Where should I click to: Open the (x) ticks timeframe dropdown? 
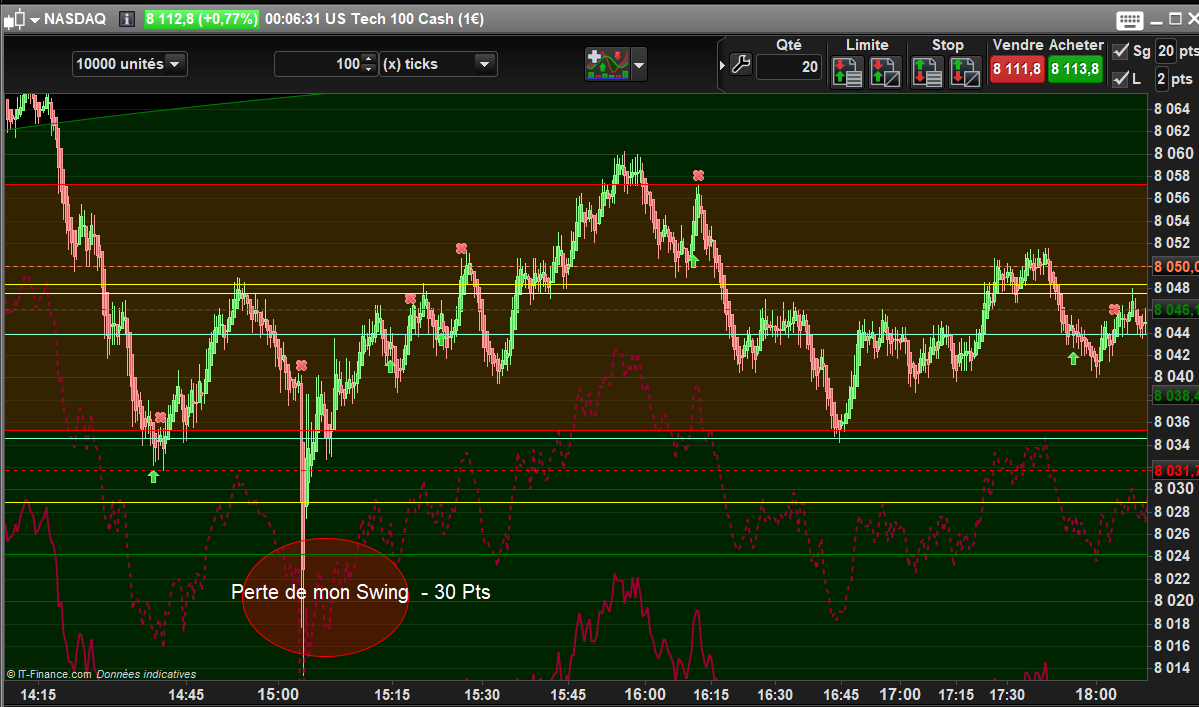[x=439, y=64]
